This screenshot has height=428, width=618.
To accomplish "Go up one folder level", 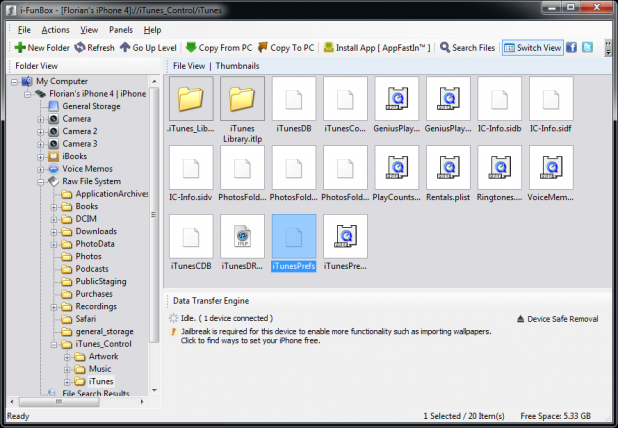I will click(150, 48).
